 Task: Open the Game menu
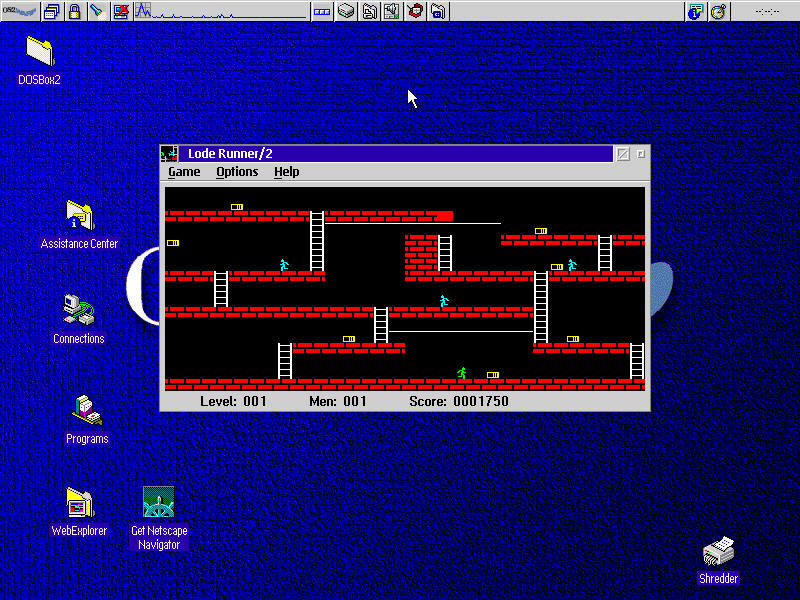coord(184,172)
